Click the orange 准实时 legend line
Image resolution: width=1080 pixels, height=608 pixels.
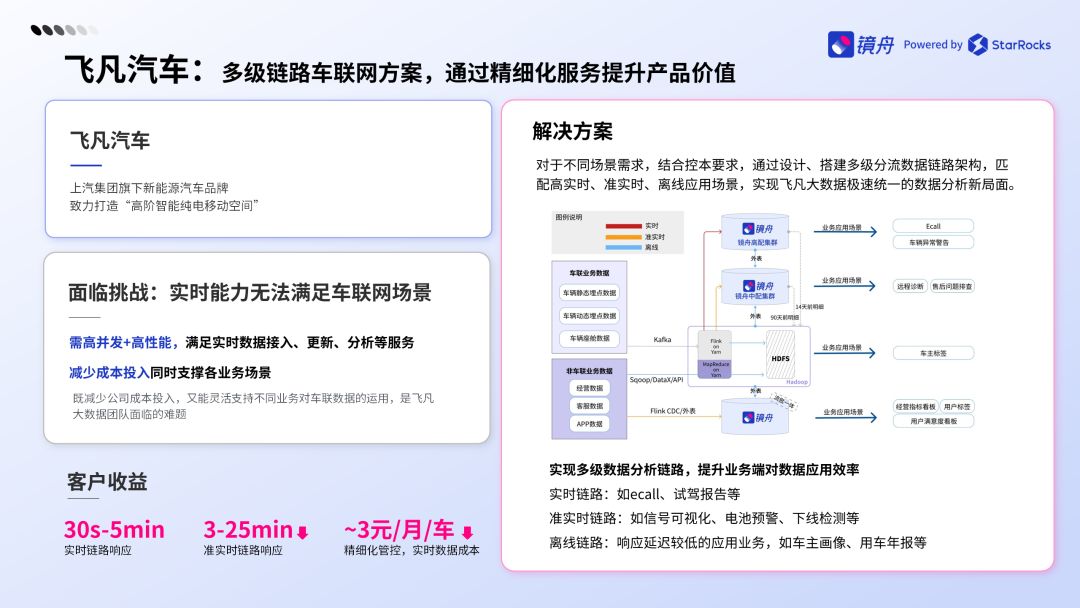click(x=623, y=237)
